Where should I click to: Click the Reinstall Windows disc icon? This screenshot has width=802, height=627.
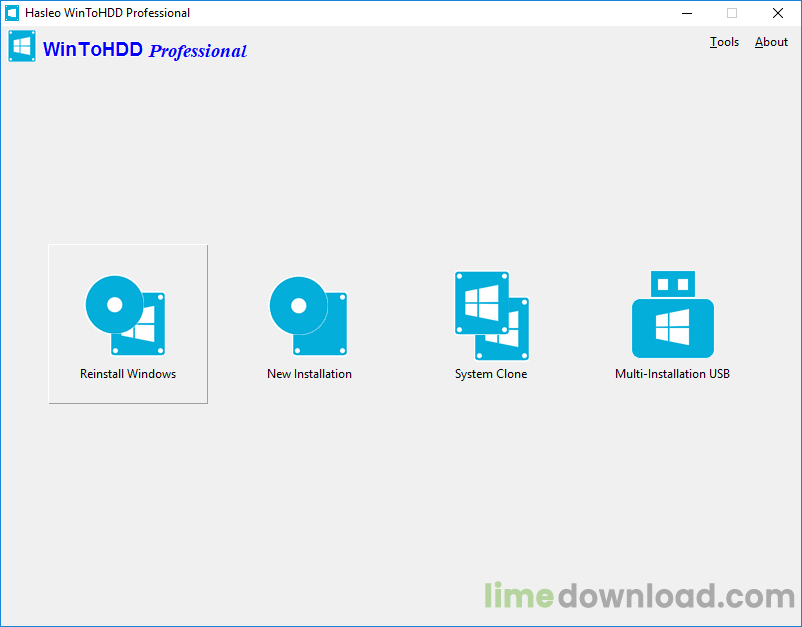[125, 316]
